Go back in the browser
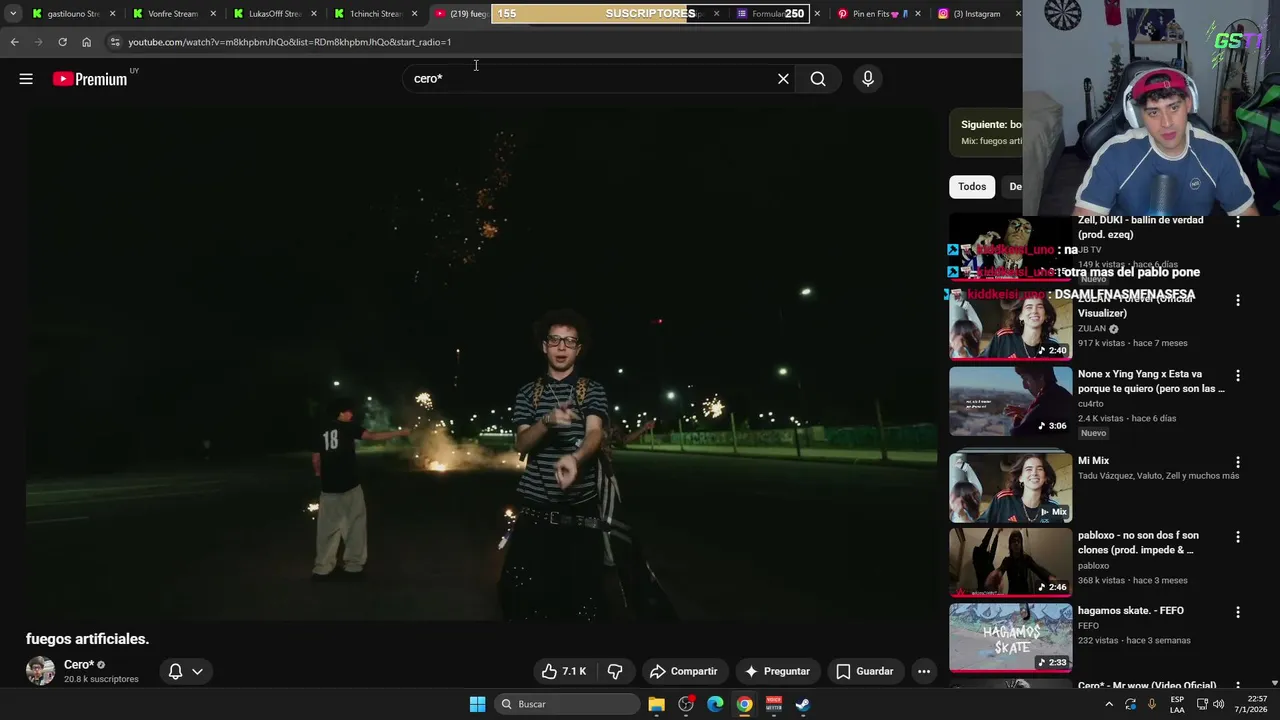The width and height of the screenshot is (1280, 720). (x=14, y=42)
